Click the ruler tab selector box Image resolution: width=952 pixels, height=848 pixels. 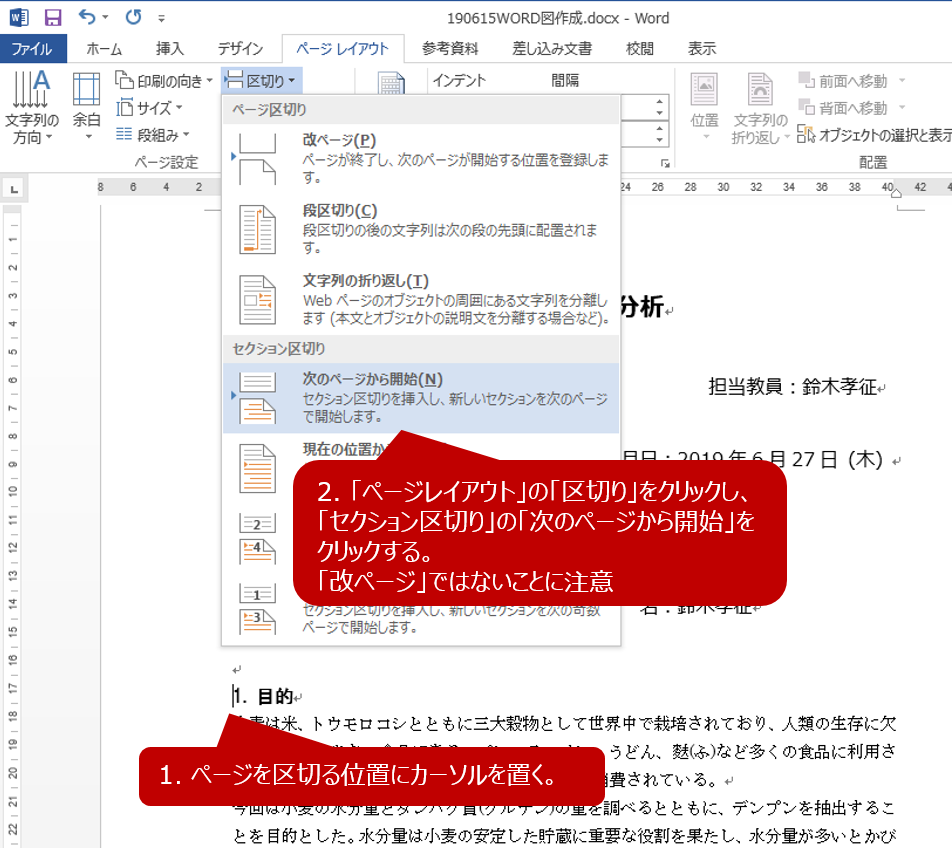(x=14, y=187)
